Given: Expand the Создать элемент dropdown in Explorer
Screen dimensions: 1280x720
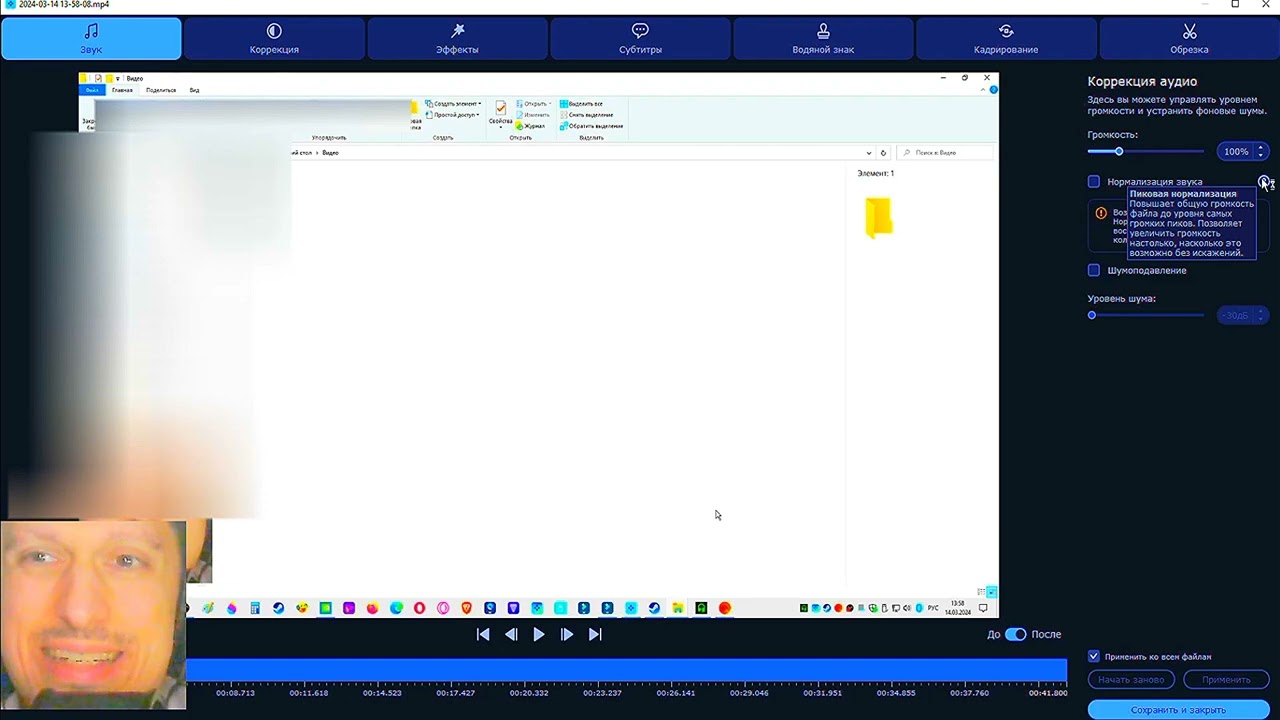Looking at the screenshot, I should (x=453, y=104).
